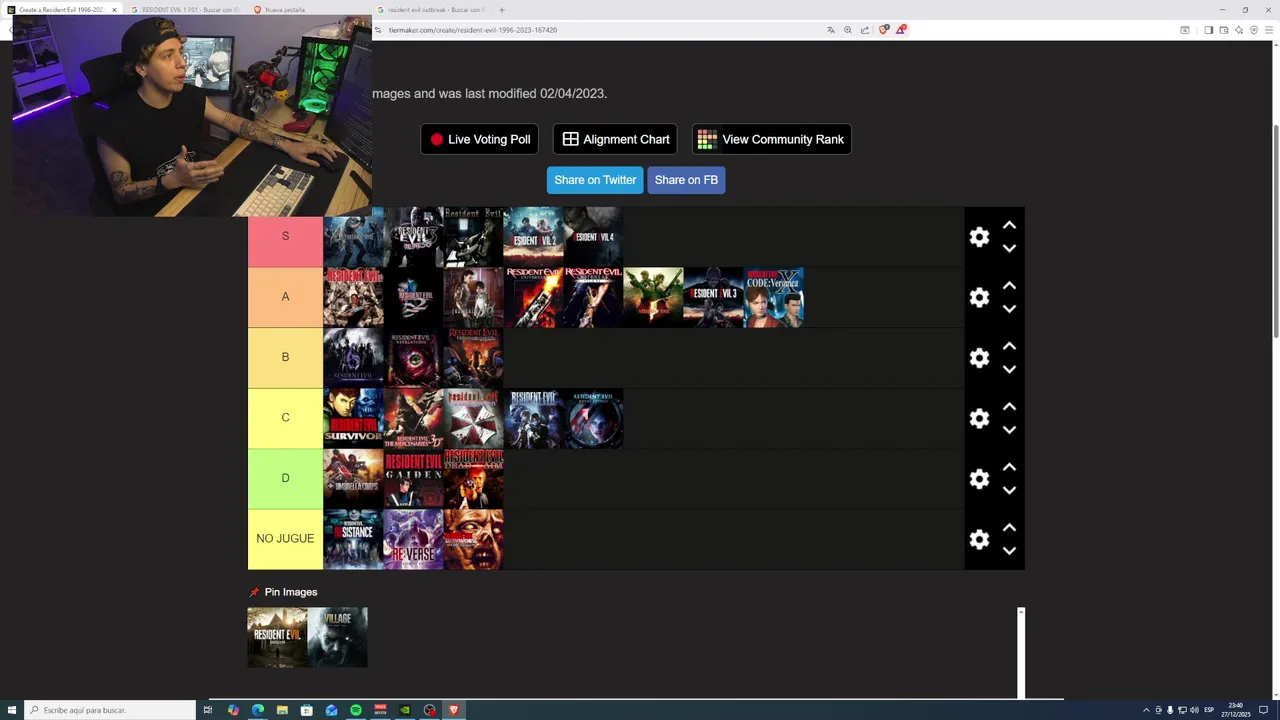Open Brave browser from the taskbar
This screenshot has height=720, width=1280.
pos(454,710)
